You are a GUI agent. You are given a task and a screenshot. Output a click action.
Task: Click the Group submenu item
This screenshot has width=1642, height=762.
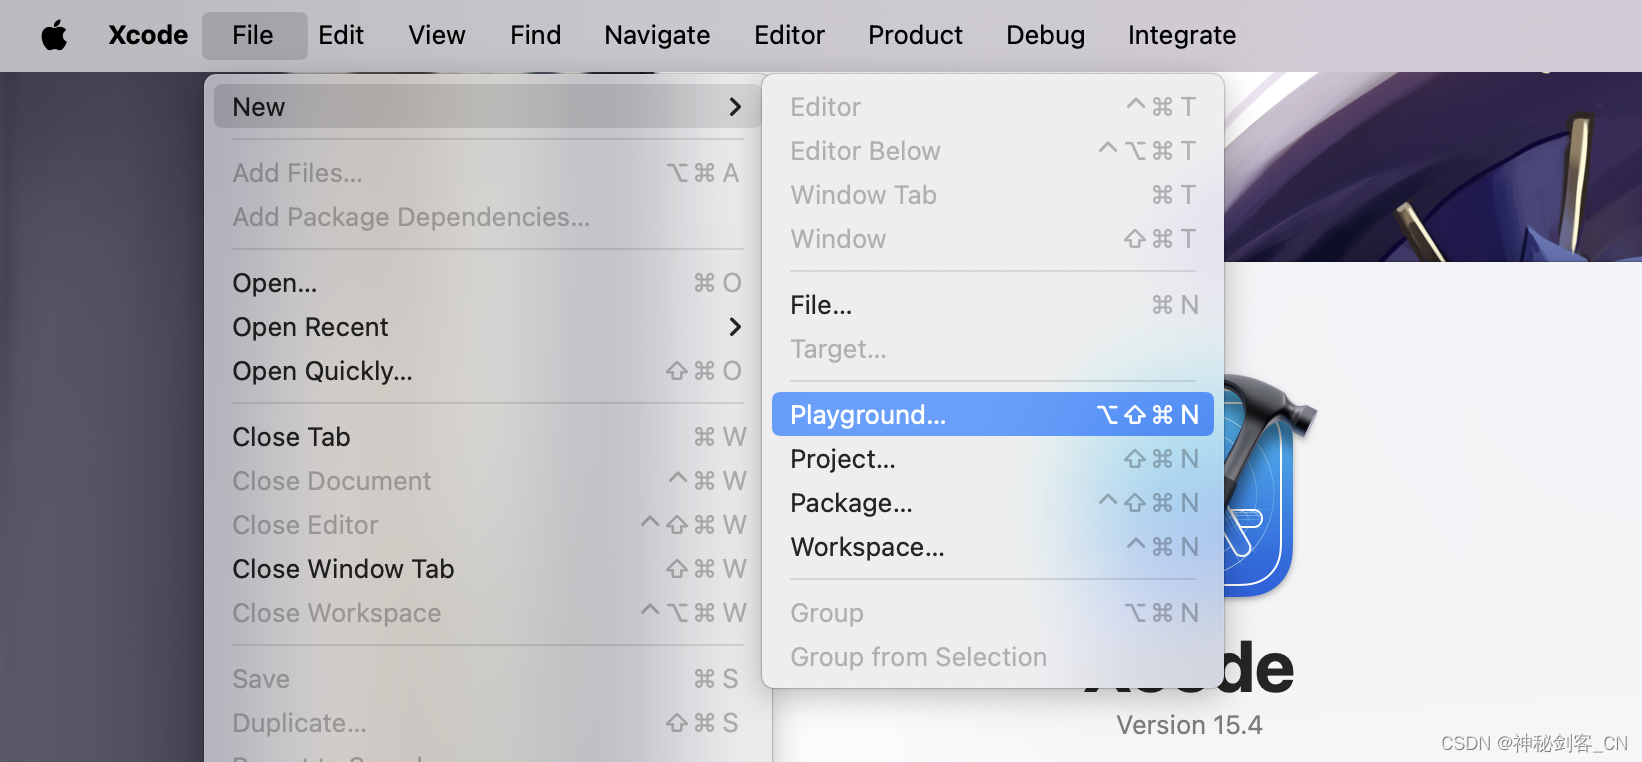pos(993,613)
